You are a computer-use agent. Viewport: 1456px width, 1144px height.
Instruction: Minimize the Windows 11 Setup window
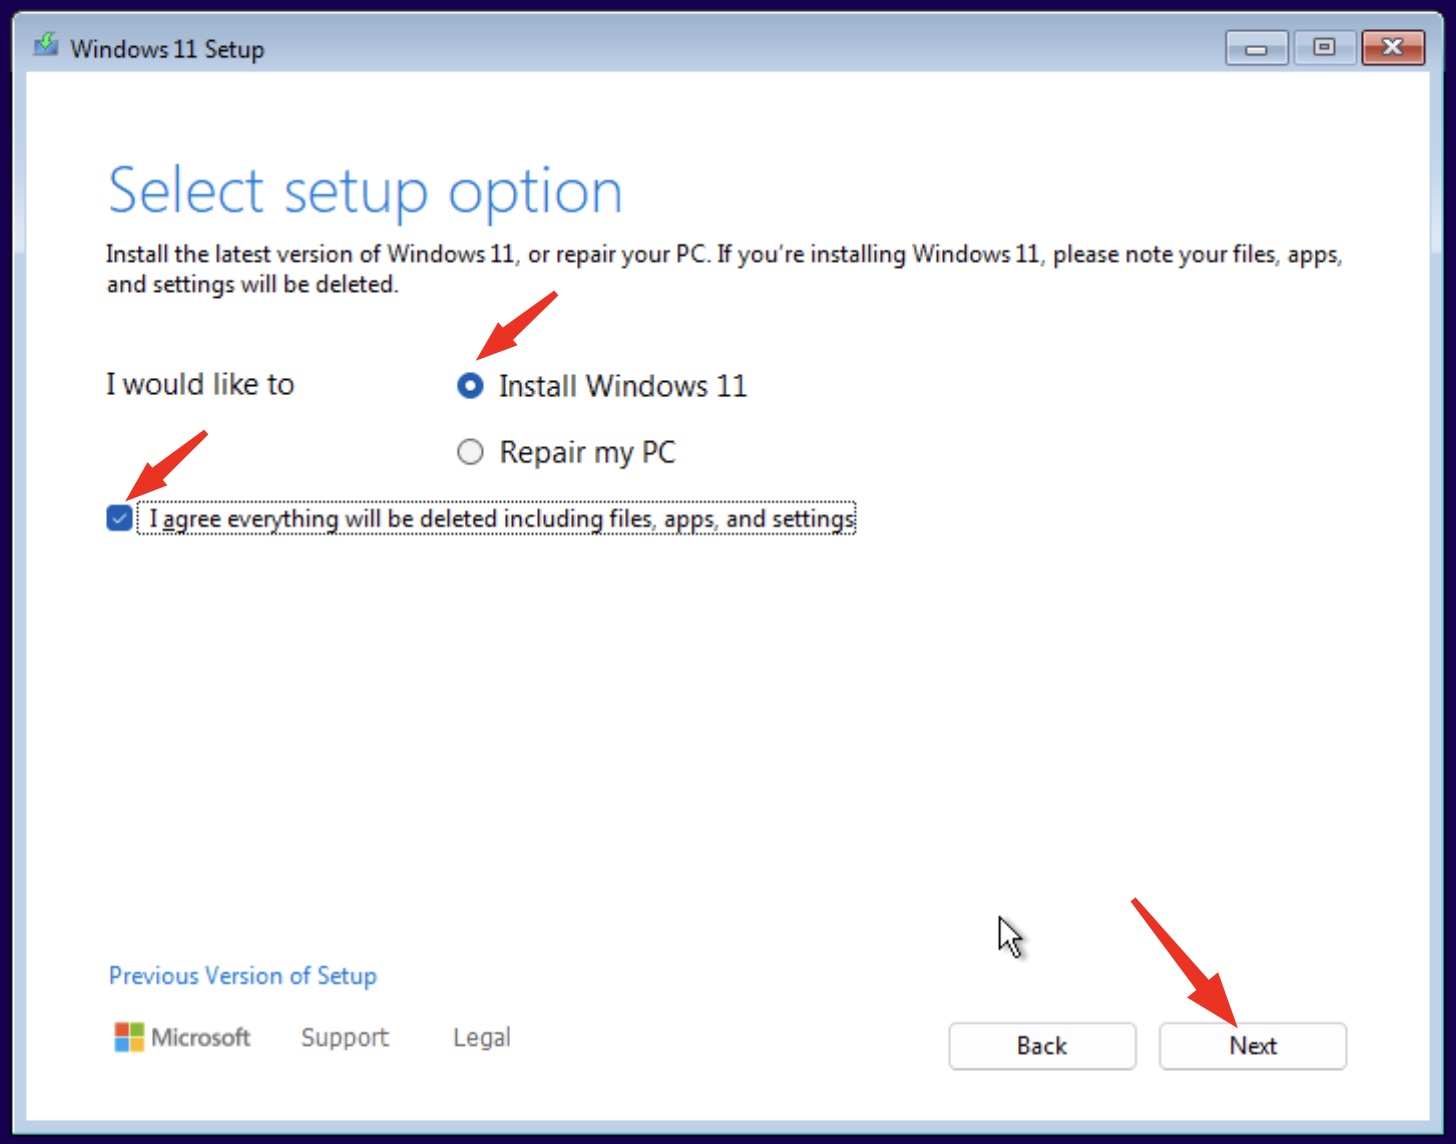[1257, 48]
